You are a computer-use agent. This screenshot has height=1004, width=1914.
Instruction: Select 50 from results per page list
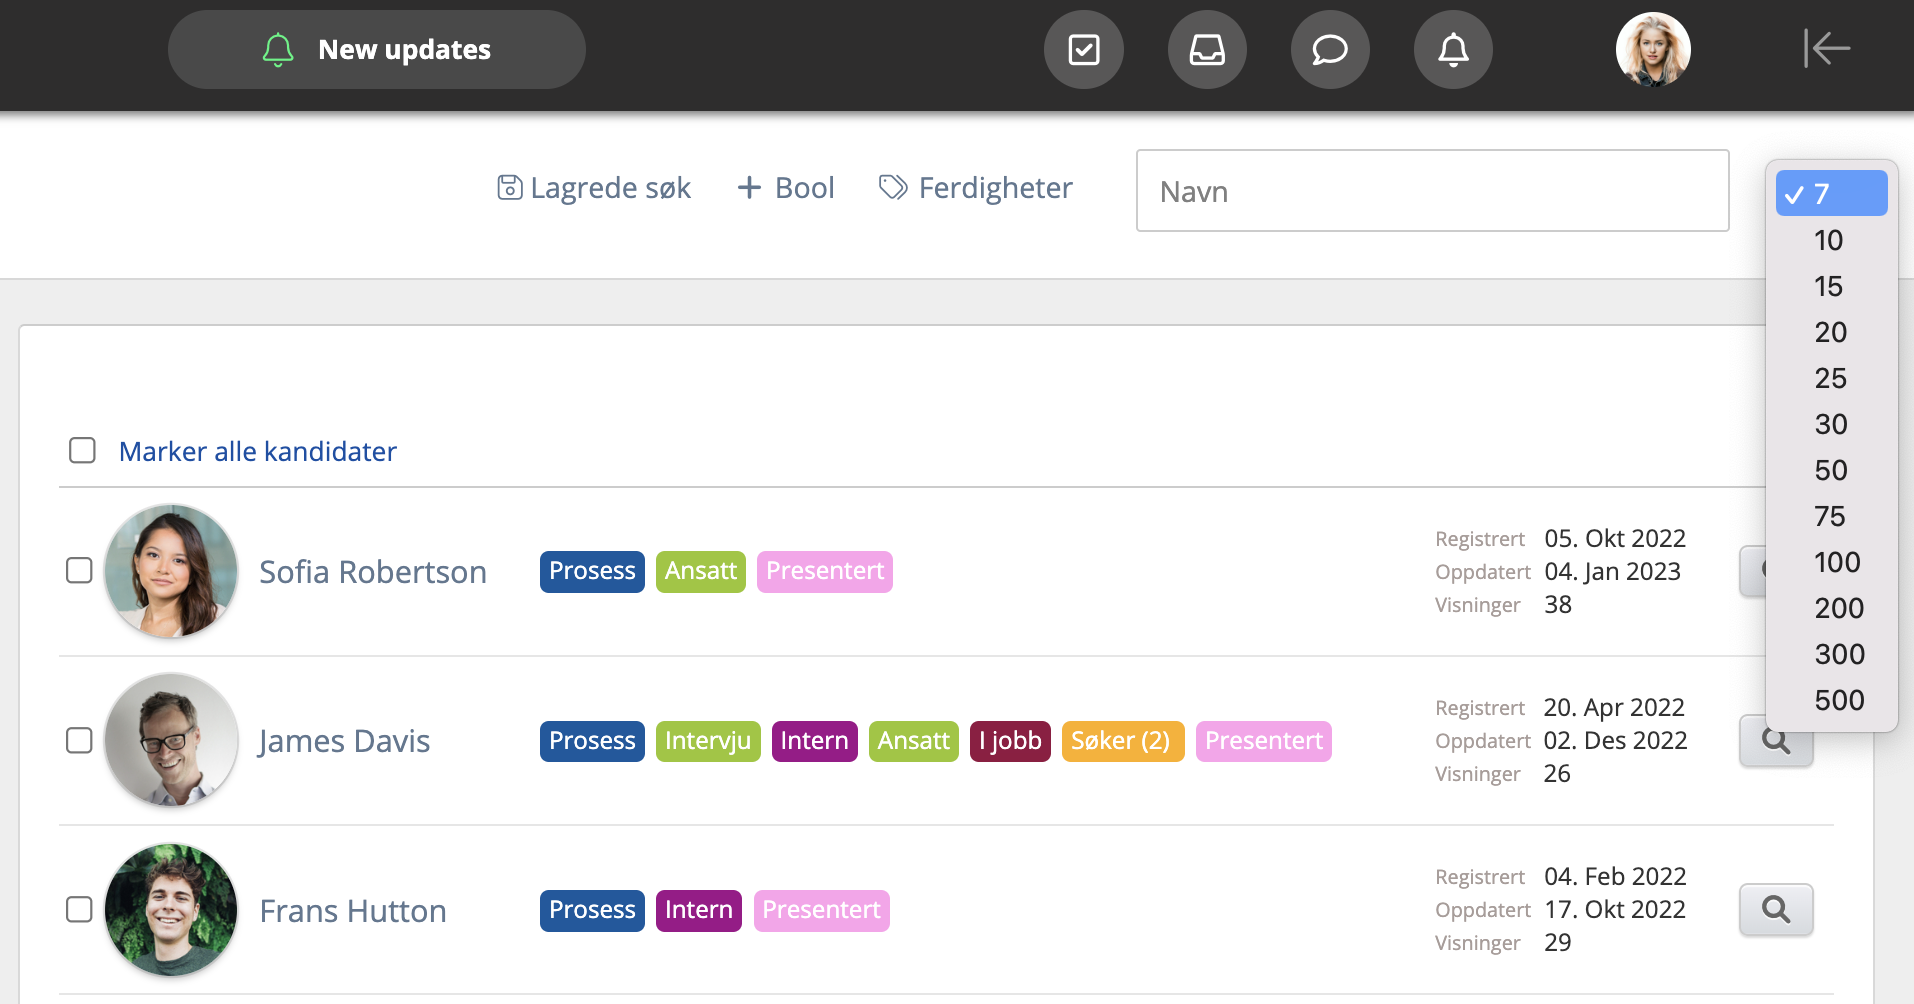[1831, 470]
